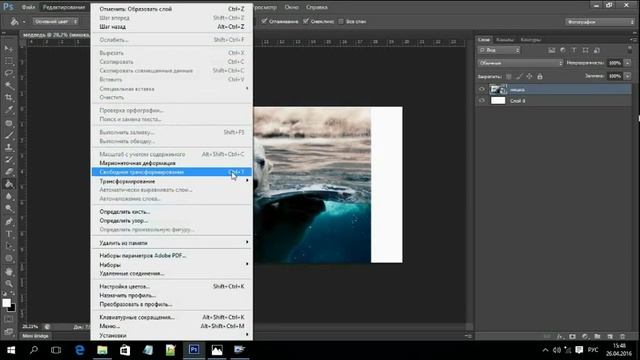Open the fill slider arrow
Screen dimensions: 640x360
pyautogui.click(x=627, y=76)
